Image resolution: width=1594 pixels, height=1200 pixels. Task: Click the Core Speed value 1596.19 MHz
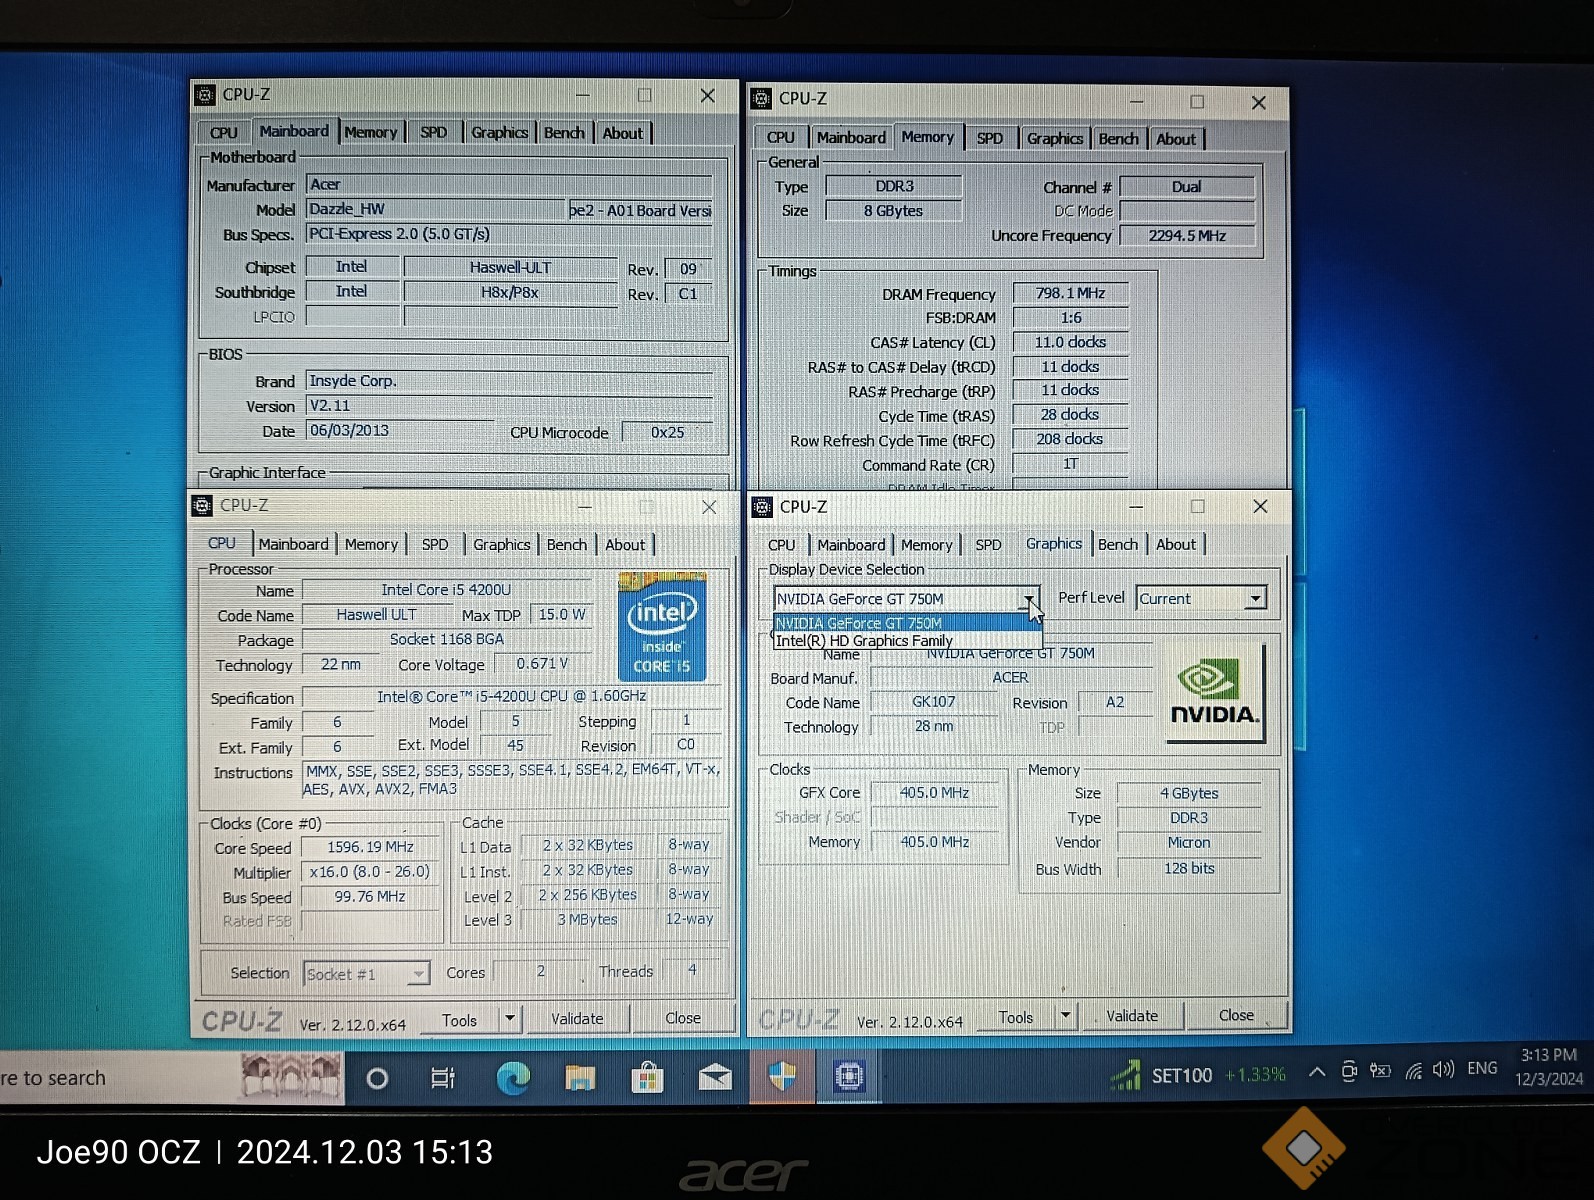point(370,847)
